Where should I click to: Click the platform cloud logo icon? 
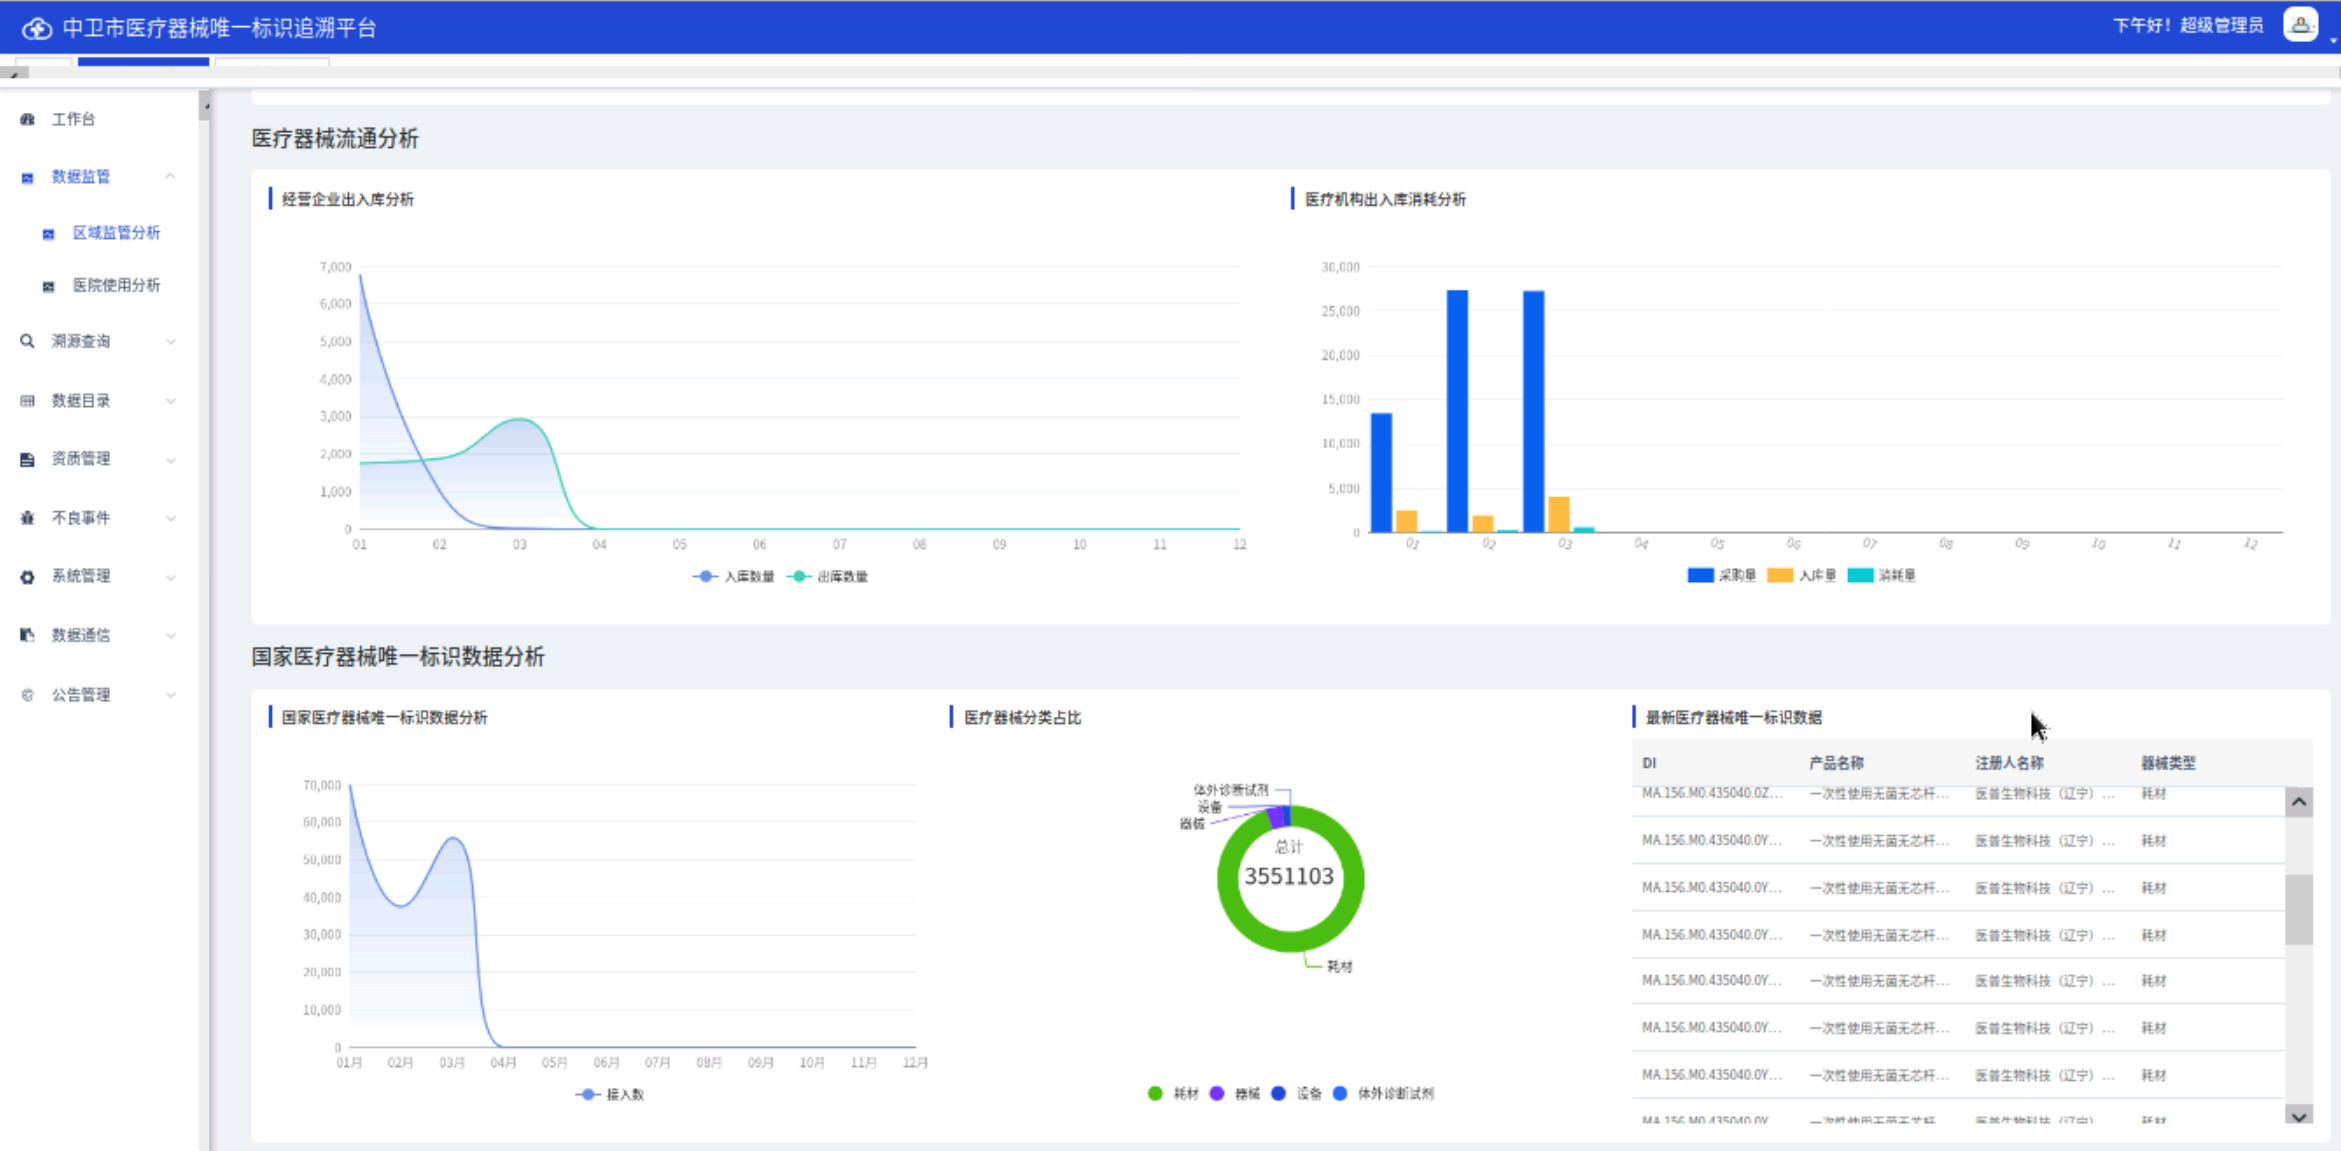coord(37,28)
